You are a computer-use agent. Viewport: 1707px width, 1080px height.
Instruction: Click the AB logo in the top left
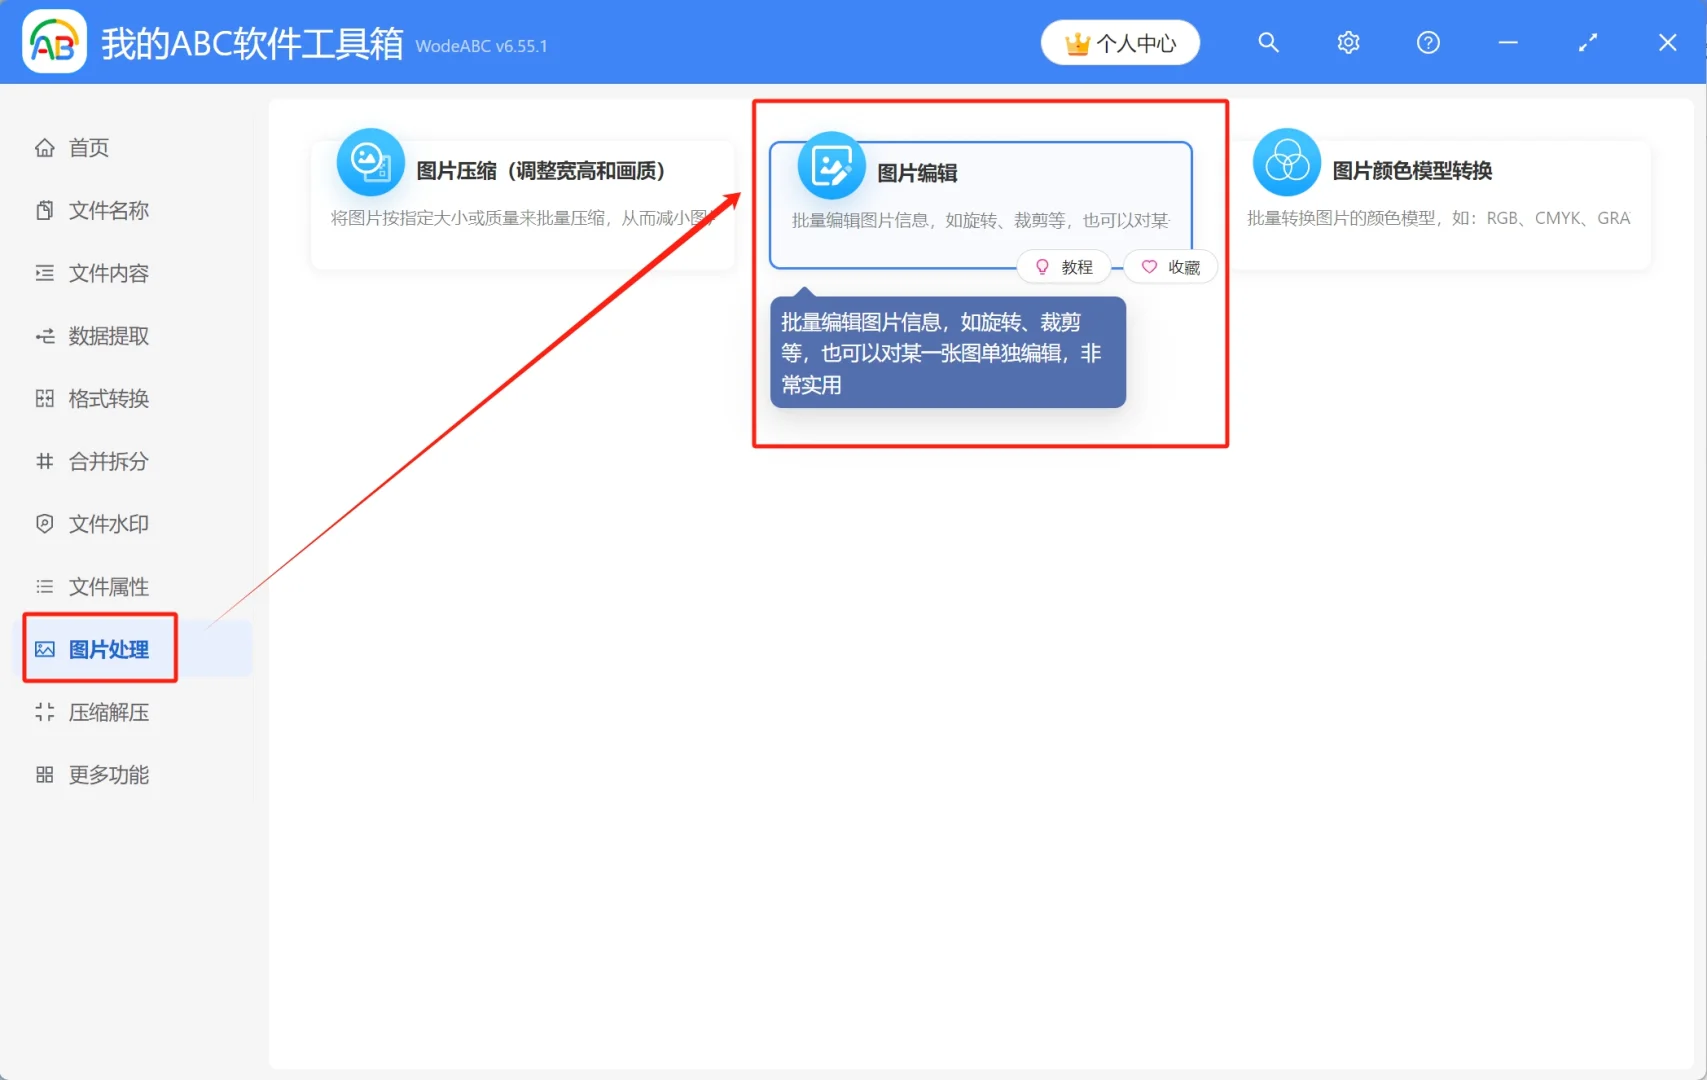[x=53, y=41]
